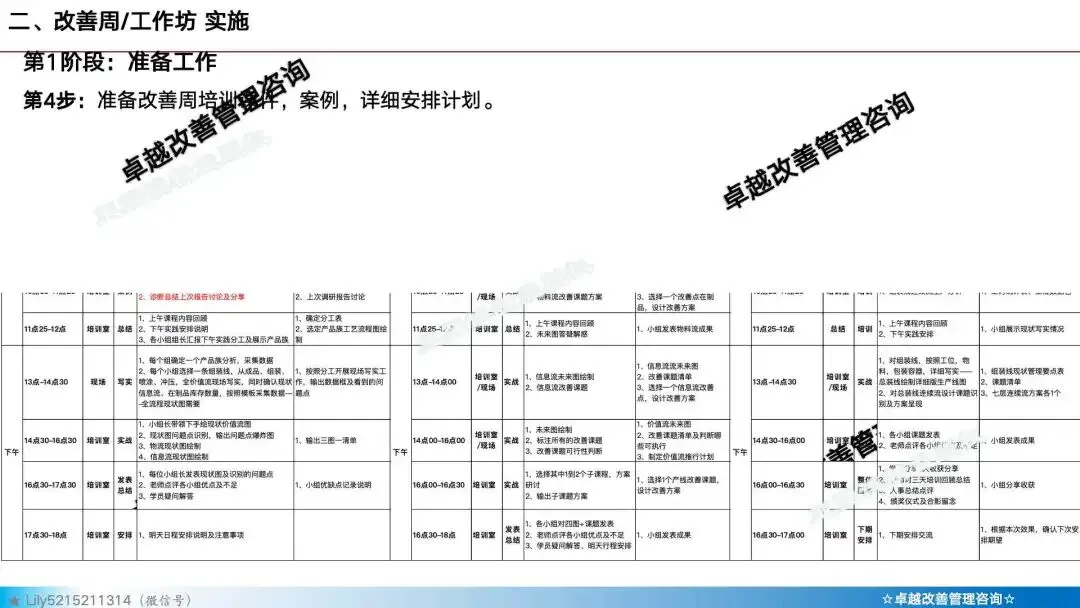Screen dimensions: 1080x608
Task: Click the time cell '13点-14点00'
Action: 435,382
